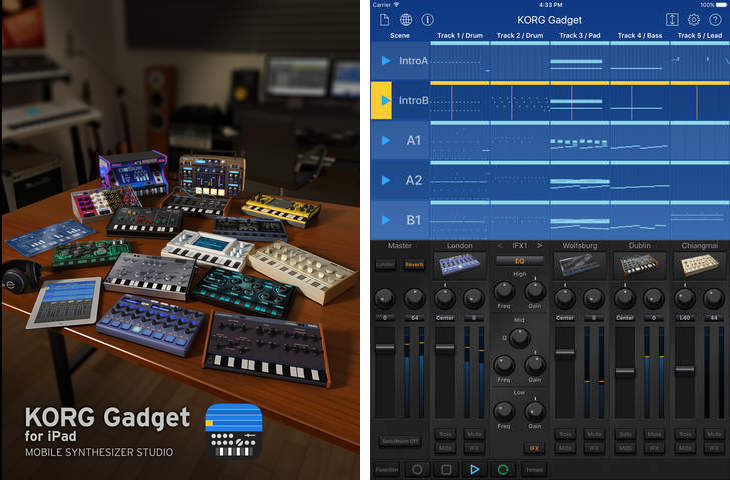Image resolution: width=730 pixels, height=480 pixels.
Task: Open the Chiangmai gadget thumbnail
Action: click(x=699, y=265)
